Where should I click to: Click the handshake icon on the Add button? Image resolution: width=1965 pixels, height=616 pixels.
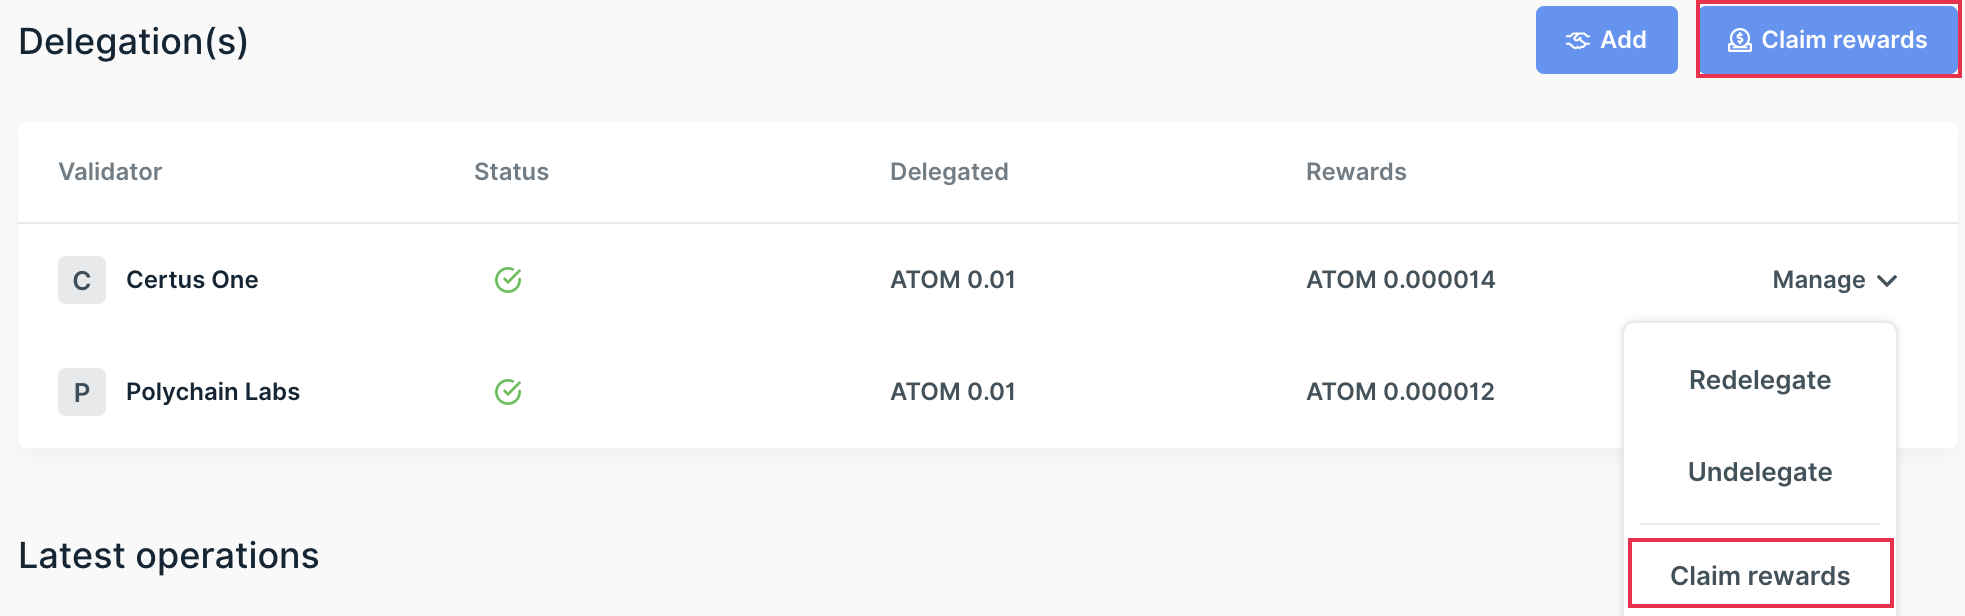pos(1578,40)
